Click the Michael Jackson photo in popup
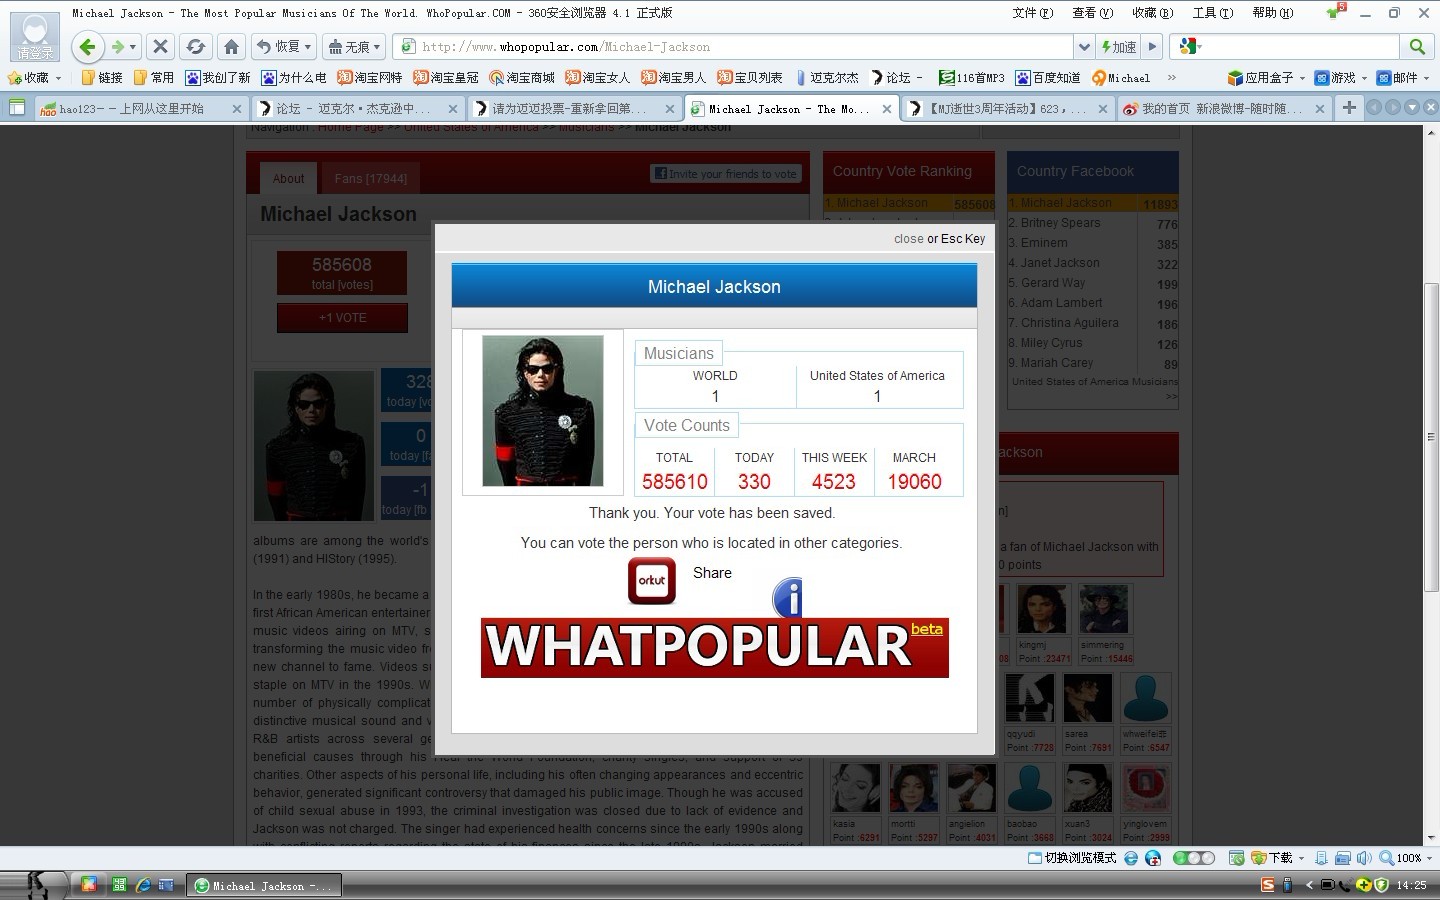 pos(542,411)
